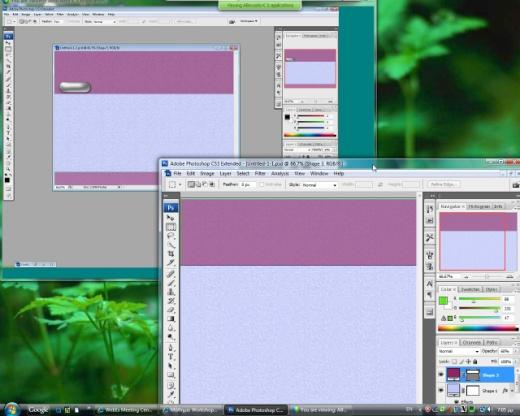This screenshot has width=520, height=416.
Task: Select the Notes tool in front toolbox
Action: point(171,386)
